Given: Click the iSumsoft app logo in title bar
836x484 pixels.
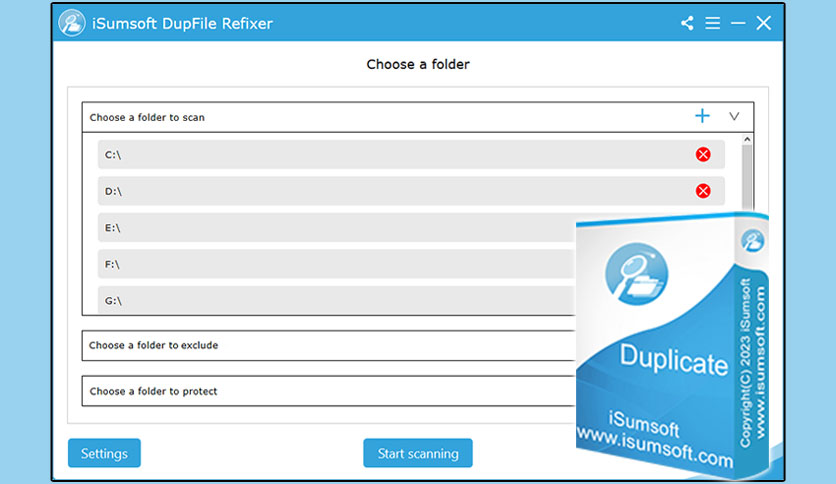Looking at the screenshot, I should coord(72,23).
